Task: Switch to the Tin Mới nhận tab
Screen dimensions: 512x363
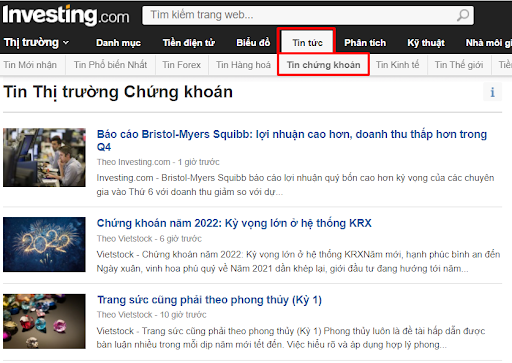Action: tap(30, 65)
